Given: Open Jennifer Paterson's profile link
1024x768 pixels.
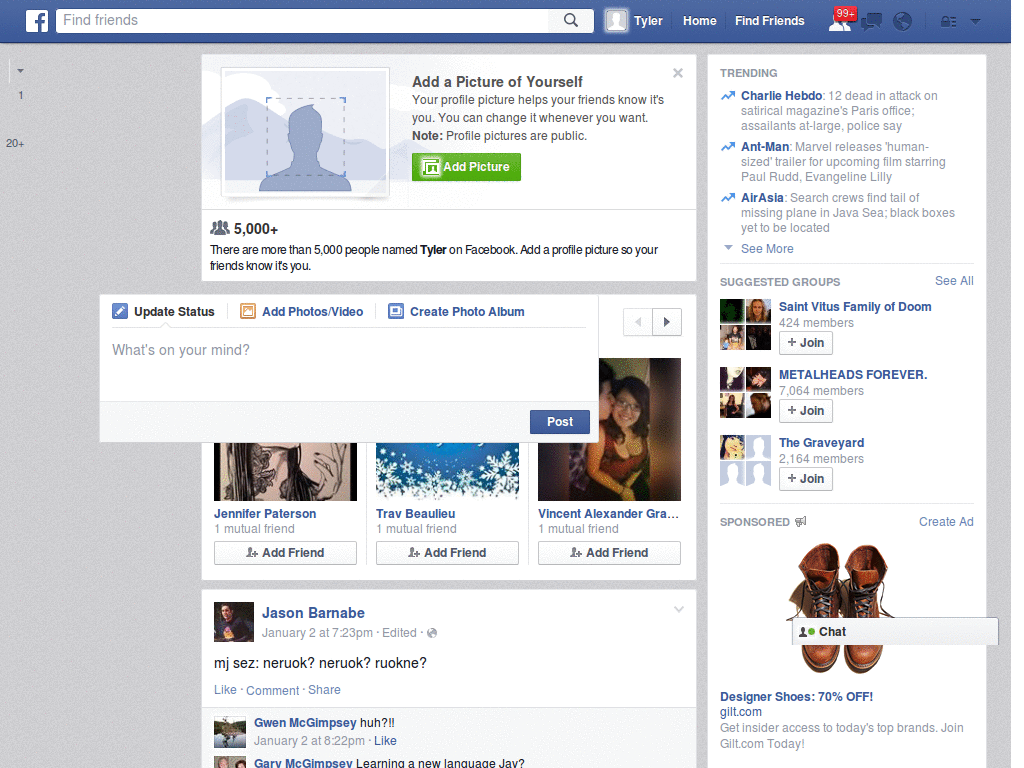Looking at the screenshot, I should click(265, 514).
